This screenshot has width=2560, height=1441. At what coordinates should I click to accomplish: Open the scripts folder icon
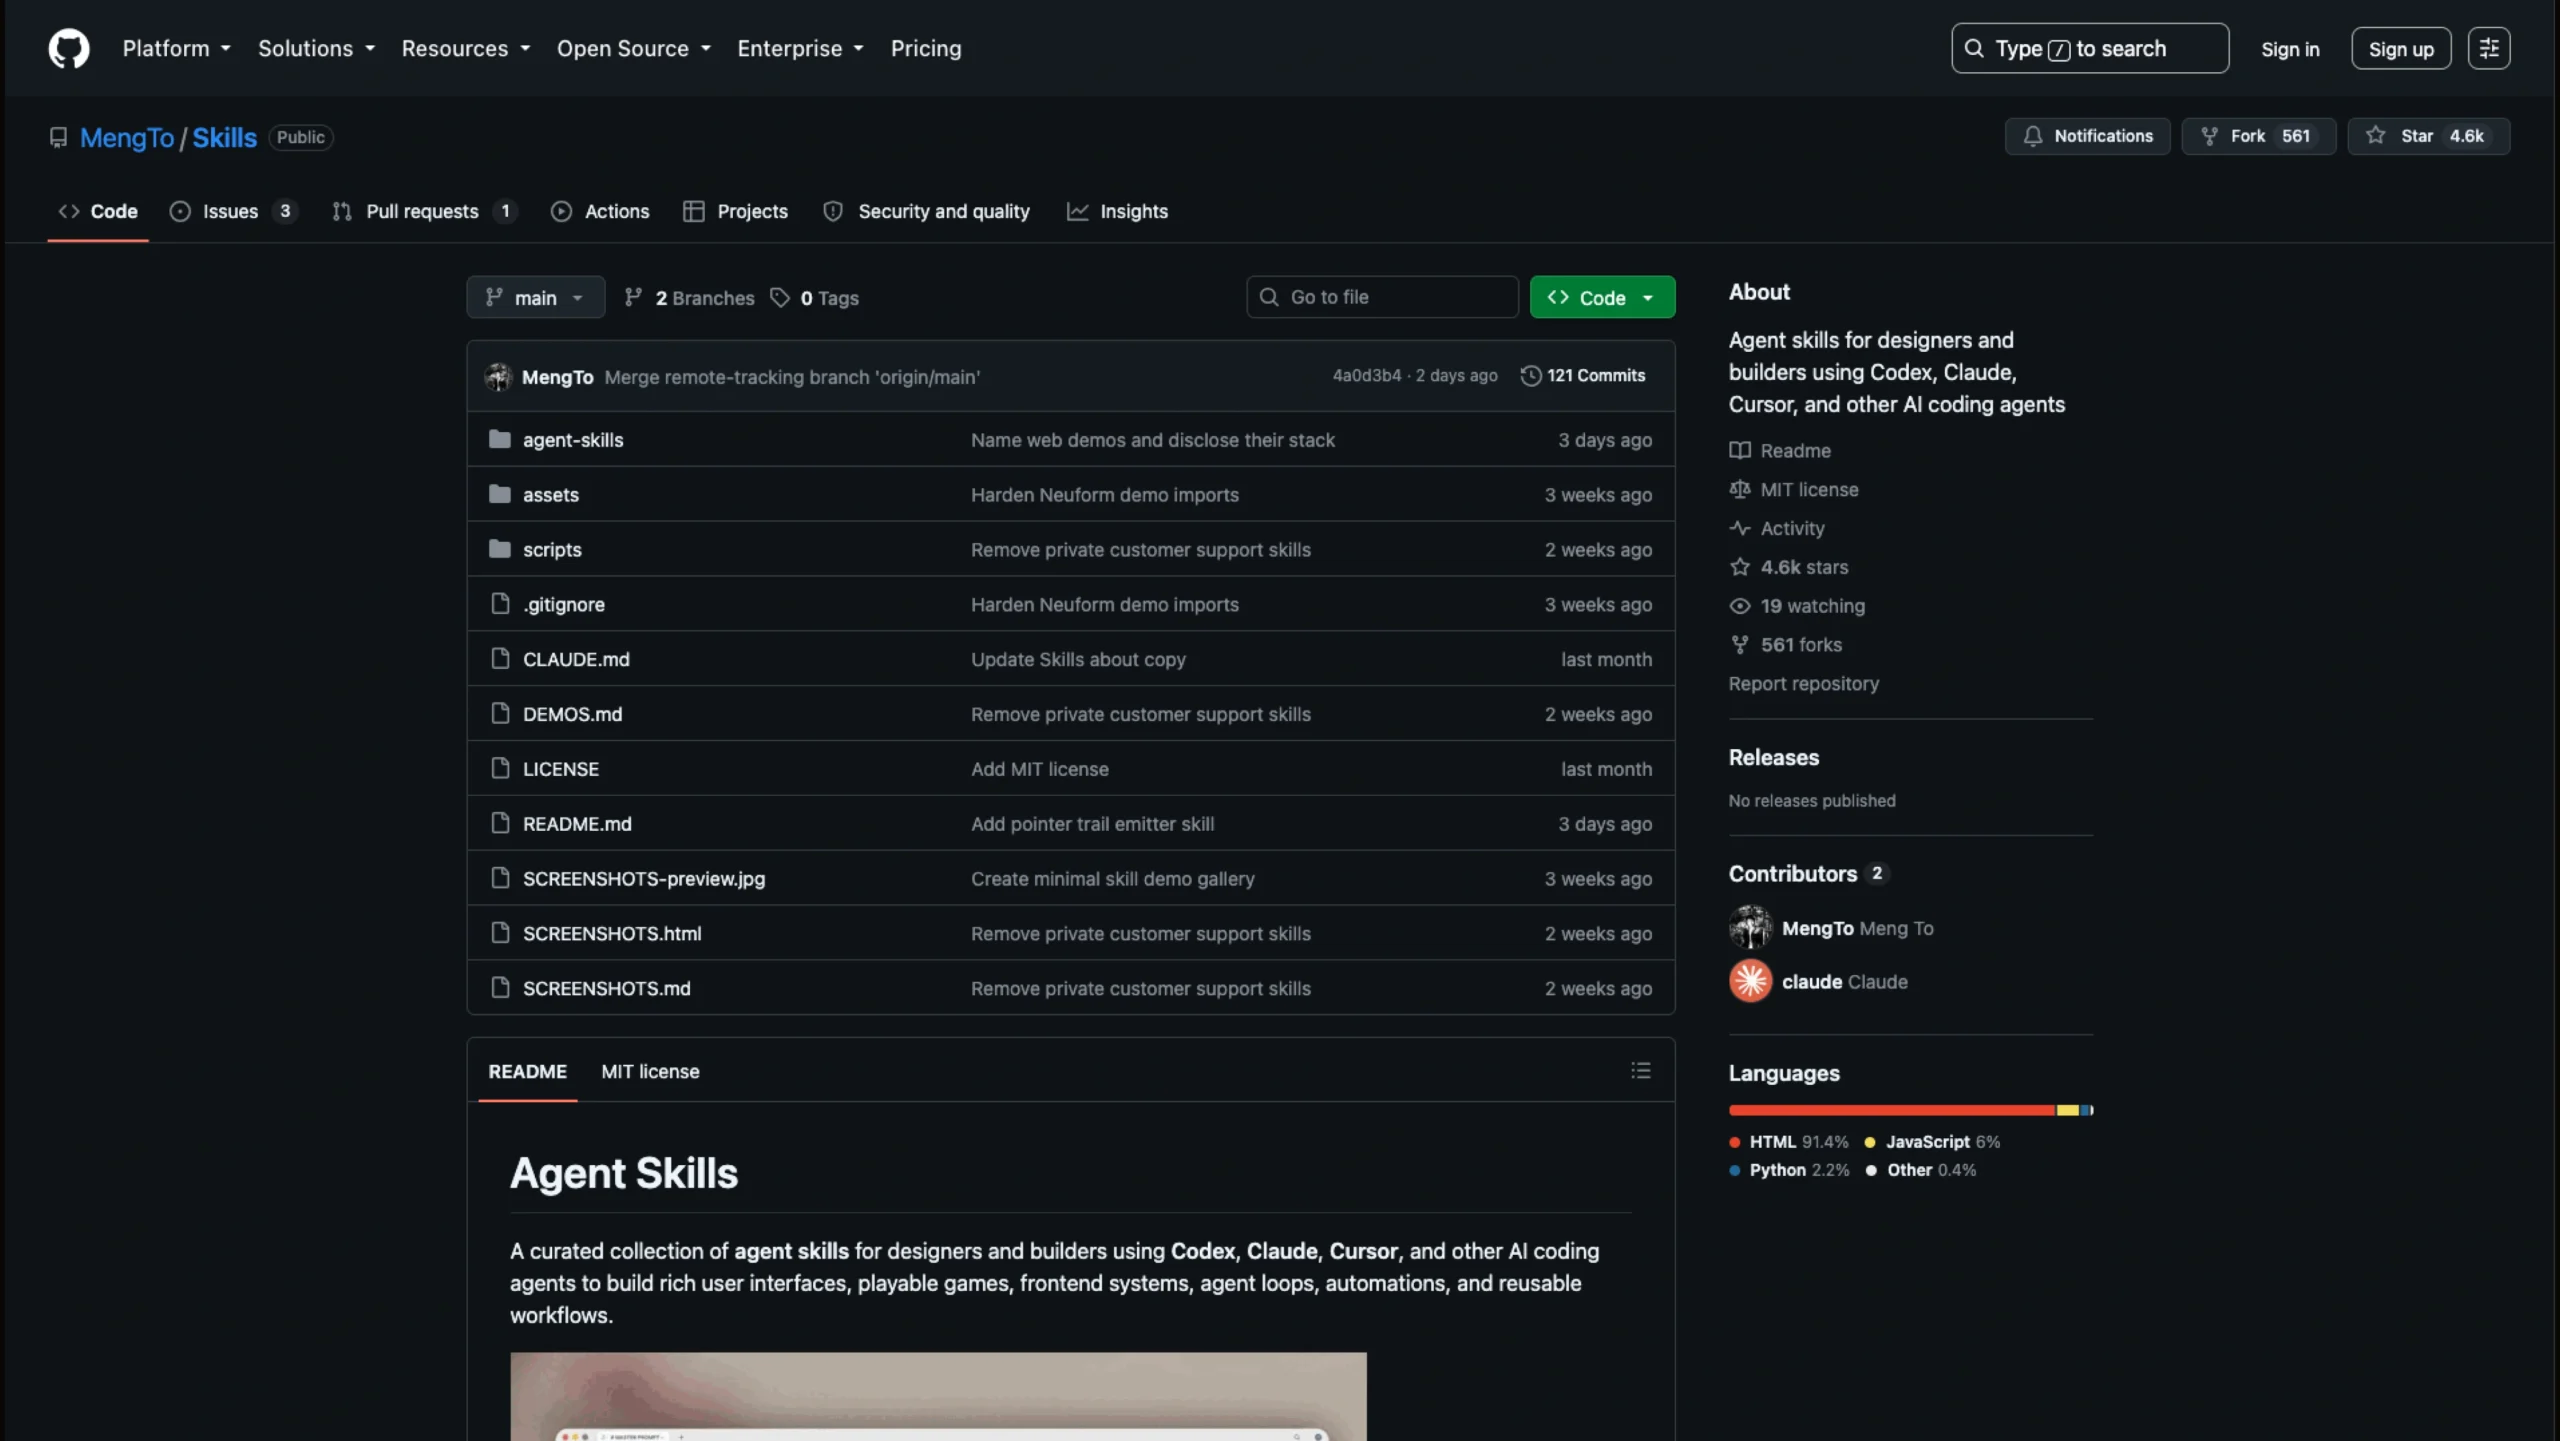coord(500,549)
